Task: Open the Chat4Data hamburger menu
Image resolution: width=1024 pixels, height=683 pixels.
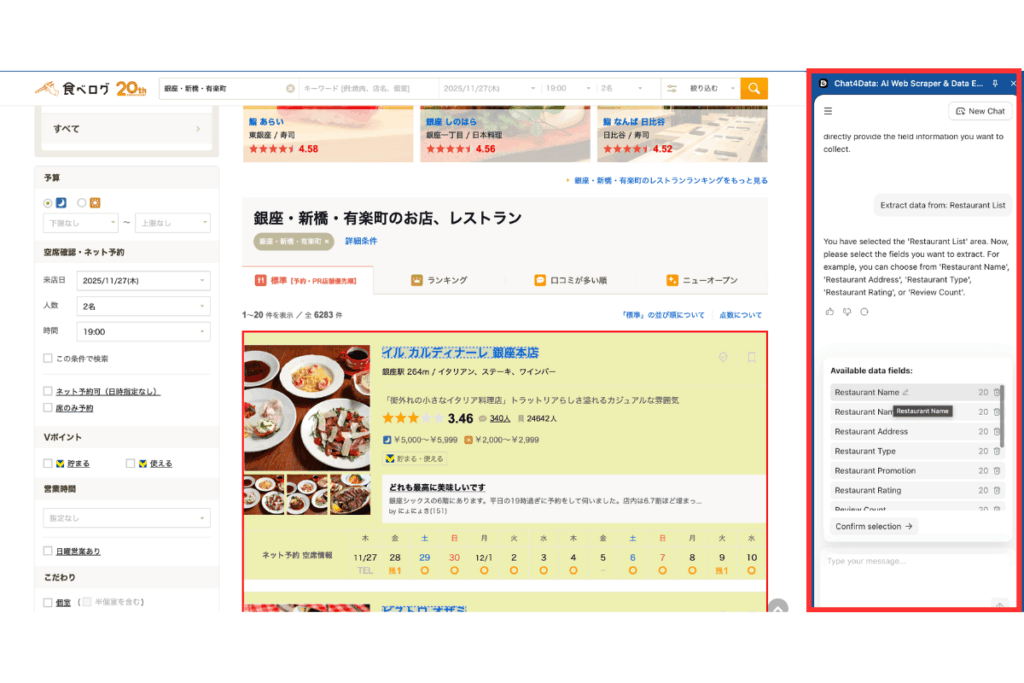Action: 828,111
